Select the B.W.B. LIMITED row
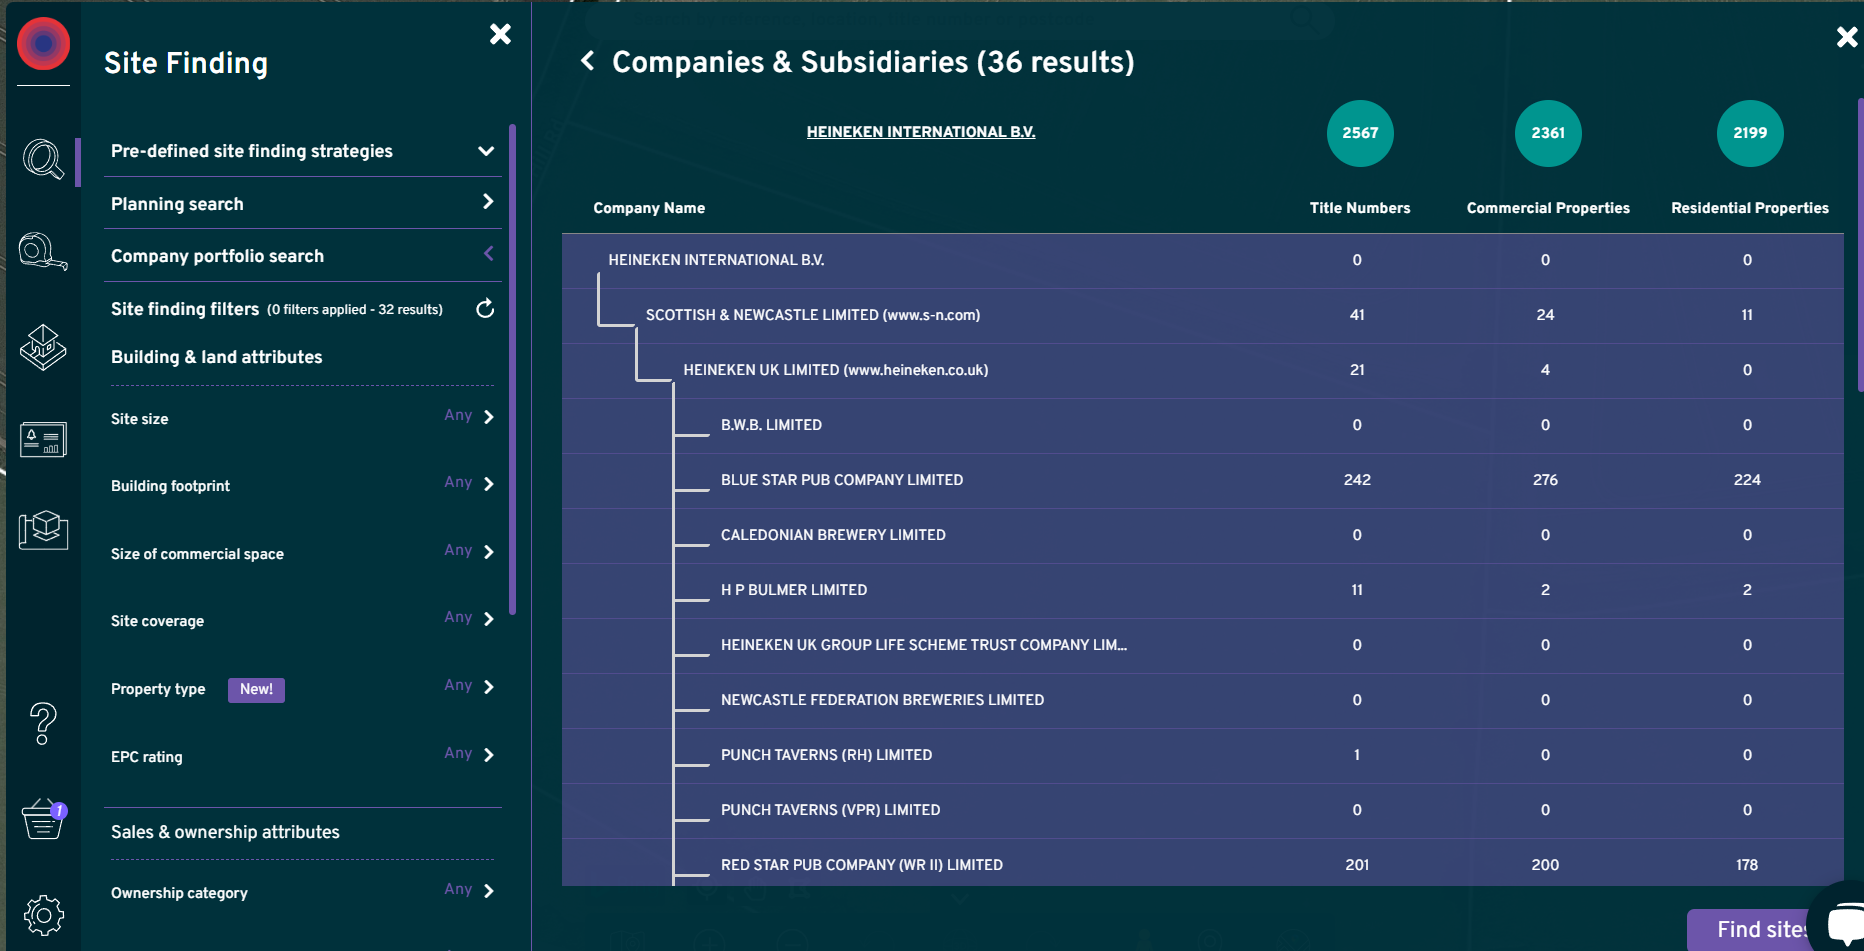Viewport: 1864px width, 951px height. click(x=1202, y=425)
